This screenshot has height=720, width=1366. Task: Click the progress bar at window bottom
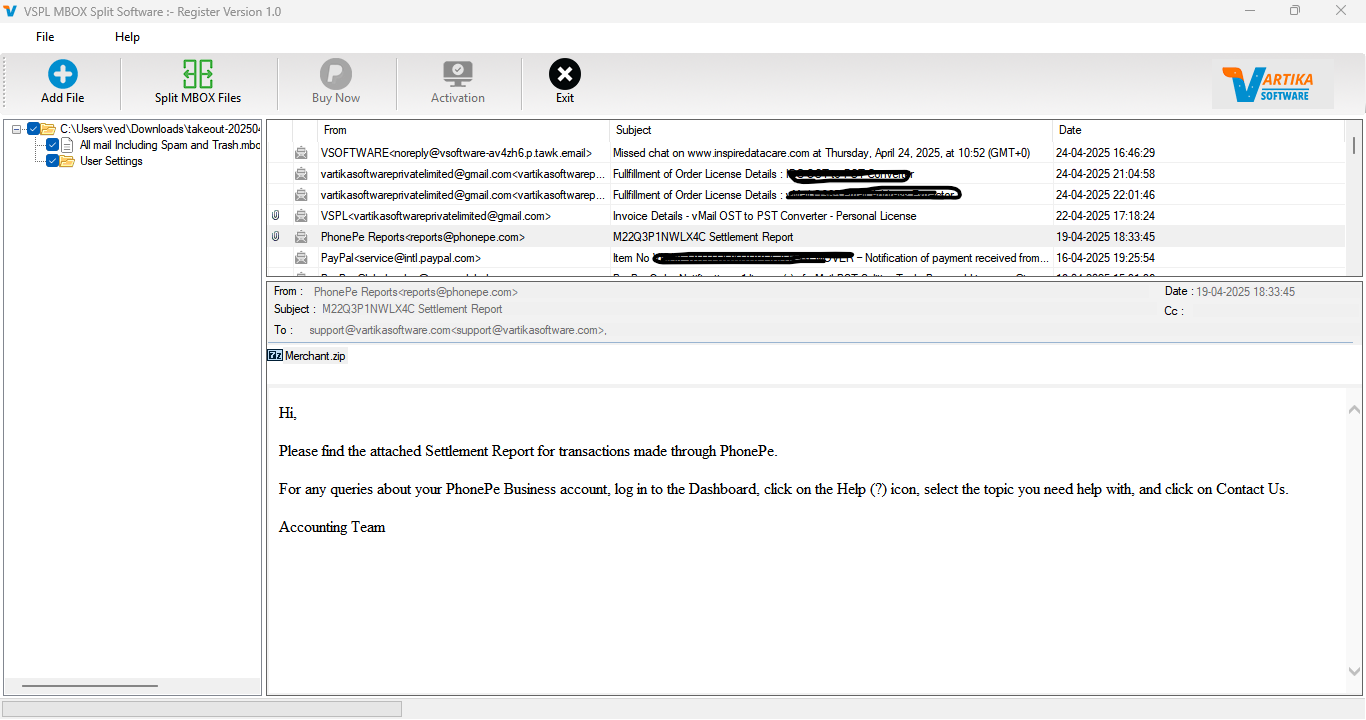tap(202, 709)
